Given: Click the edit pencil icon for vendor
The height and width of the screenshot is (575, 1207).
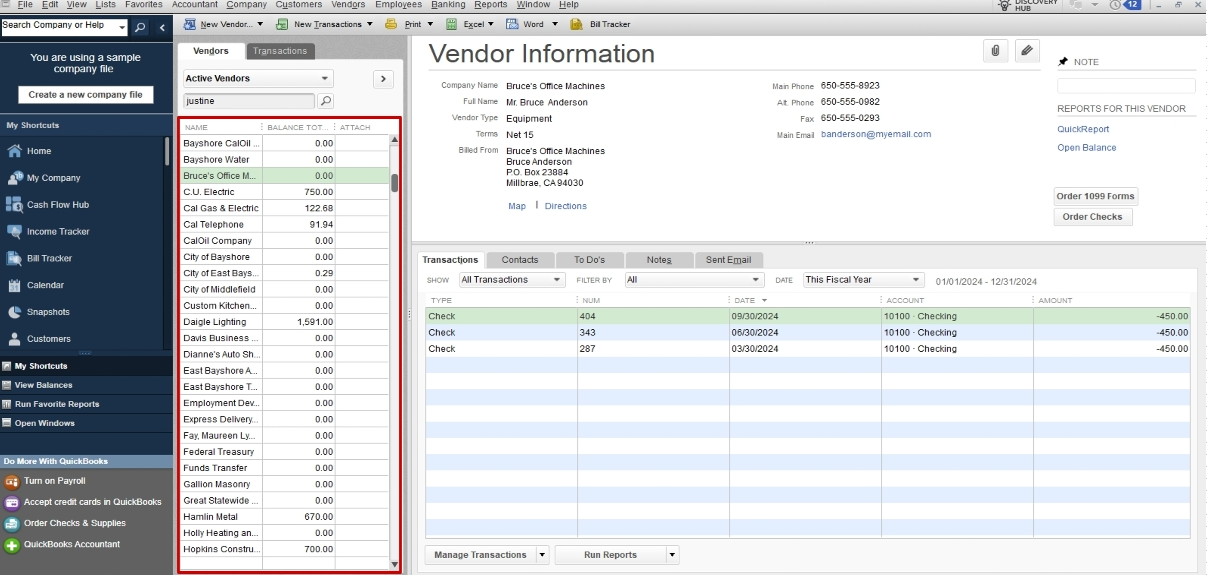Looking at the screenshot, I should pyautogui.click(x=1027, y=51).
